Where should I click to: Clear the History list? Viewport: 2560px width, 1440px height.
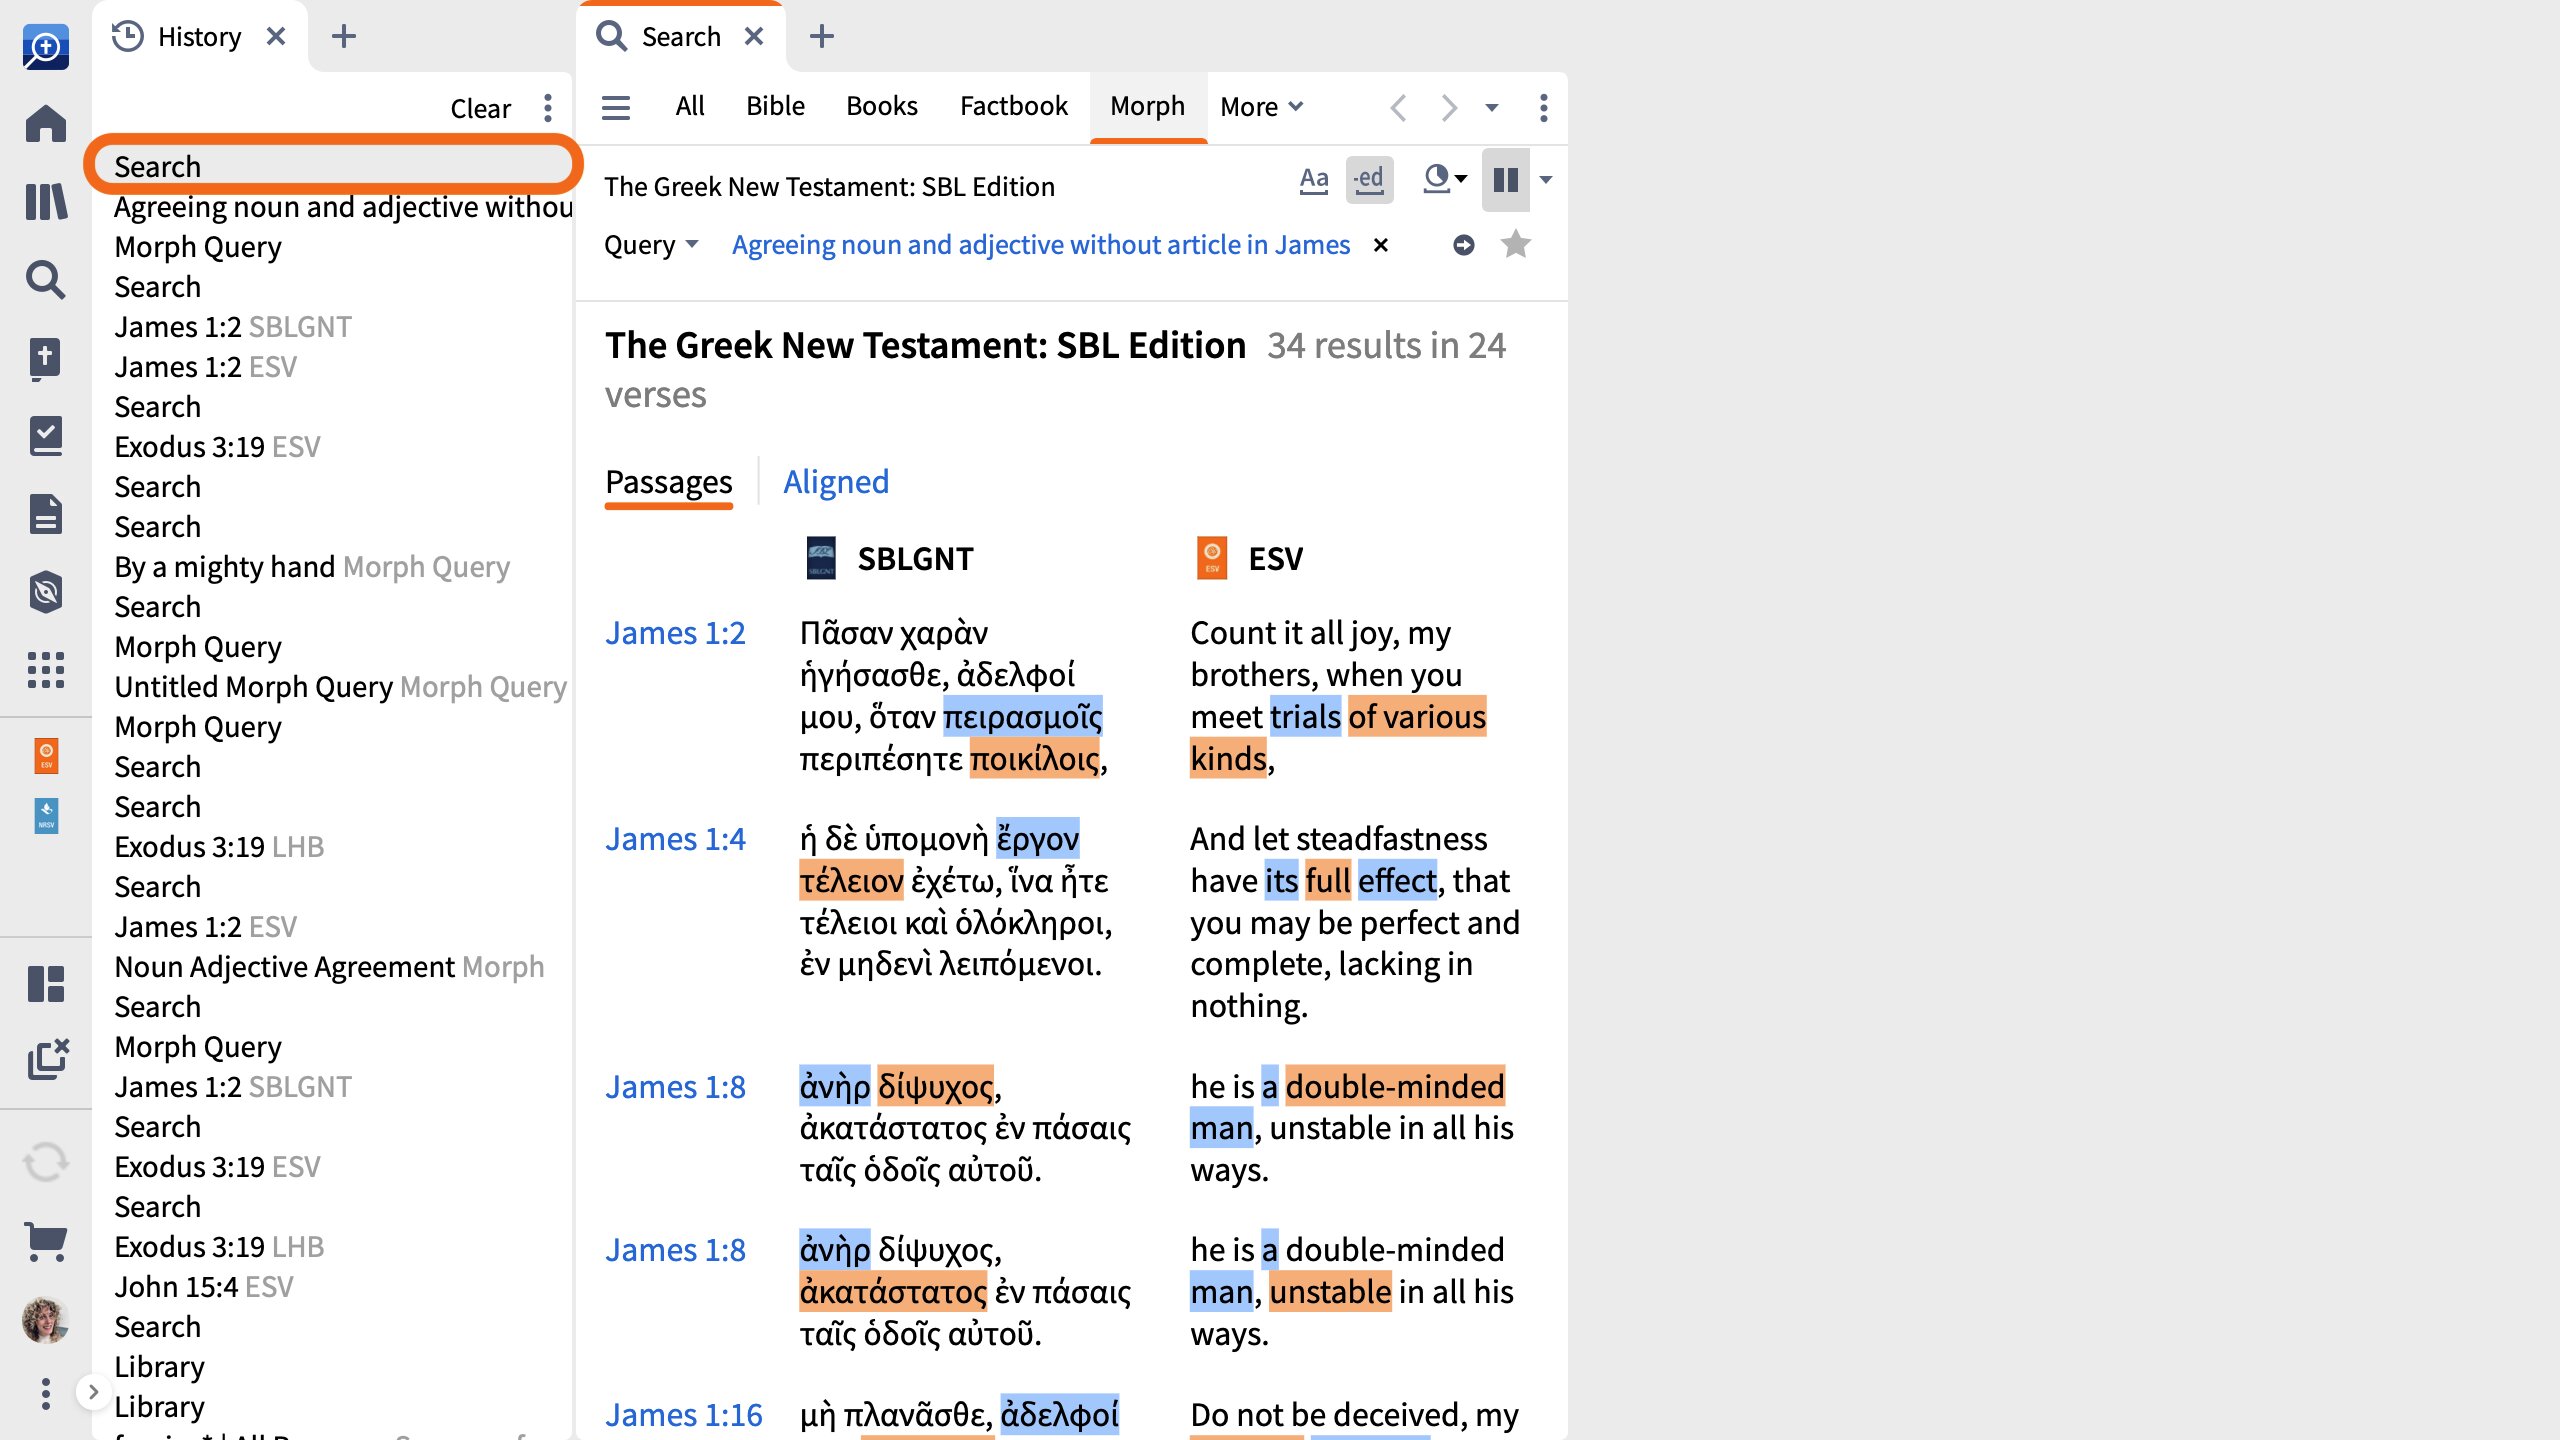(x=480, y=108)
